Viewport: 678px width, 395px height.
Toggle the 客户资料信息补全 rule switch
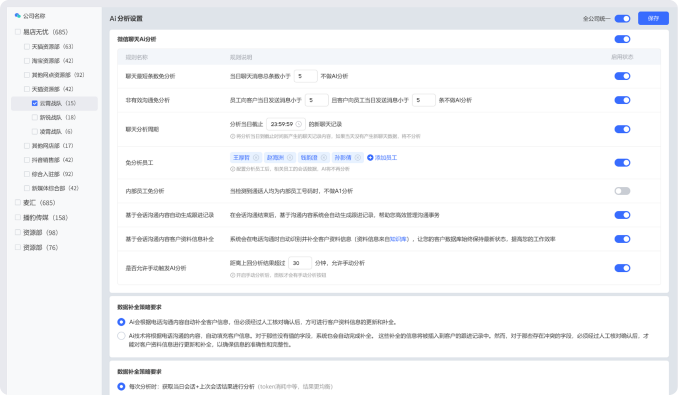pyautogui.click(x=622, y=239)
